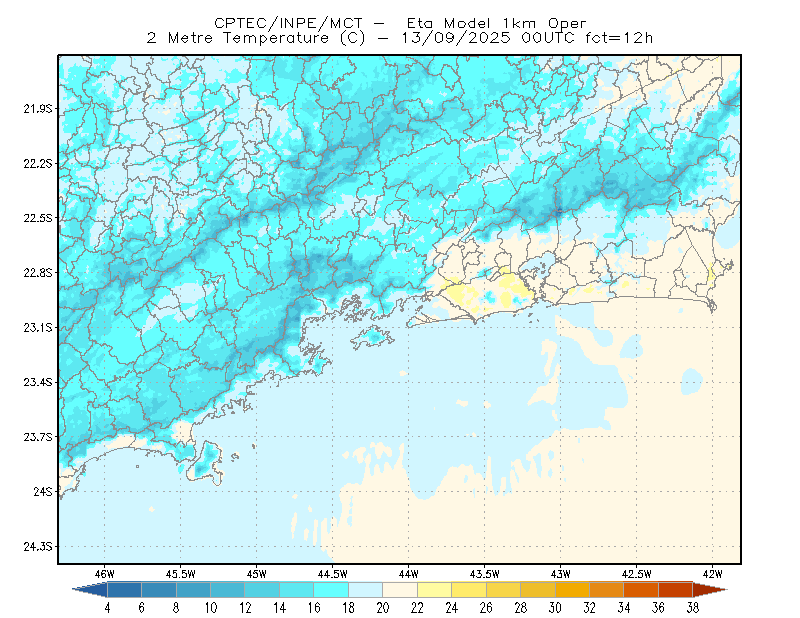This screenshot has height=618, width=800.
Task: Click the legend swatch between 4 and 6
Action: click(124, 589)
